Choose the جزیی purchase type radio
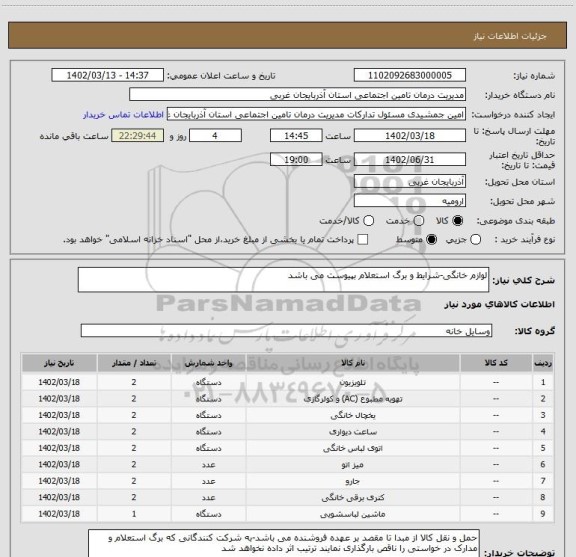576x557 pixels. click(x=476, y=240)
